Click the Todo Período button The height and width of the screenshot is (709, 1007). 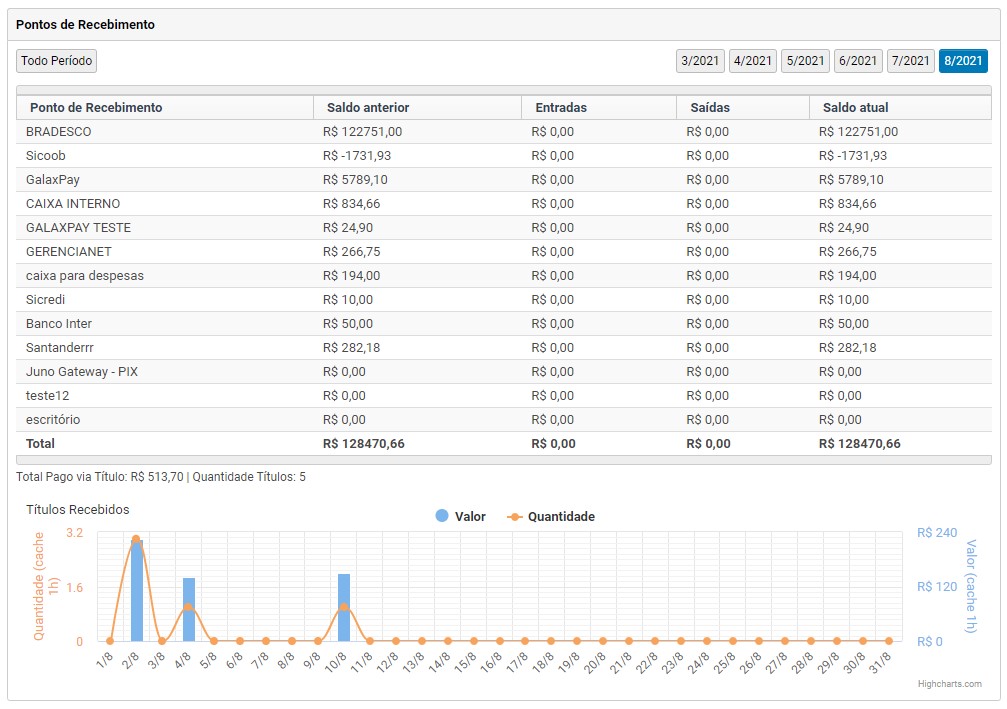pyautogui.click(x=57, y=61)
